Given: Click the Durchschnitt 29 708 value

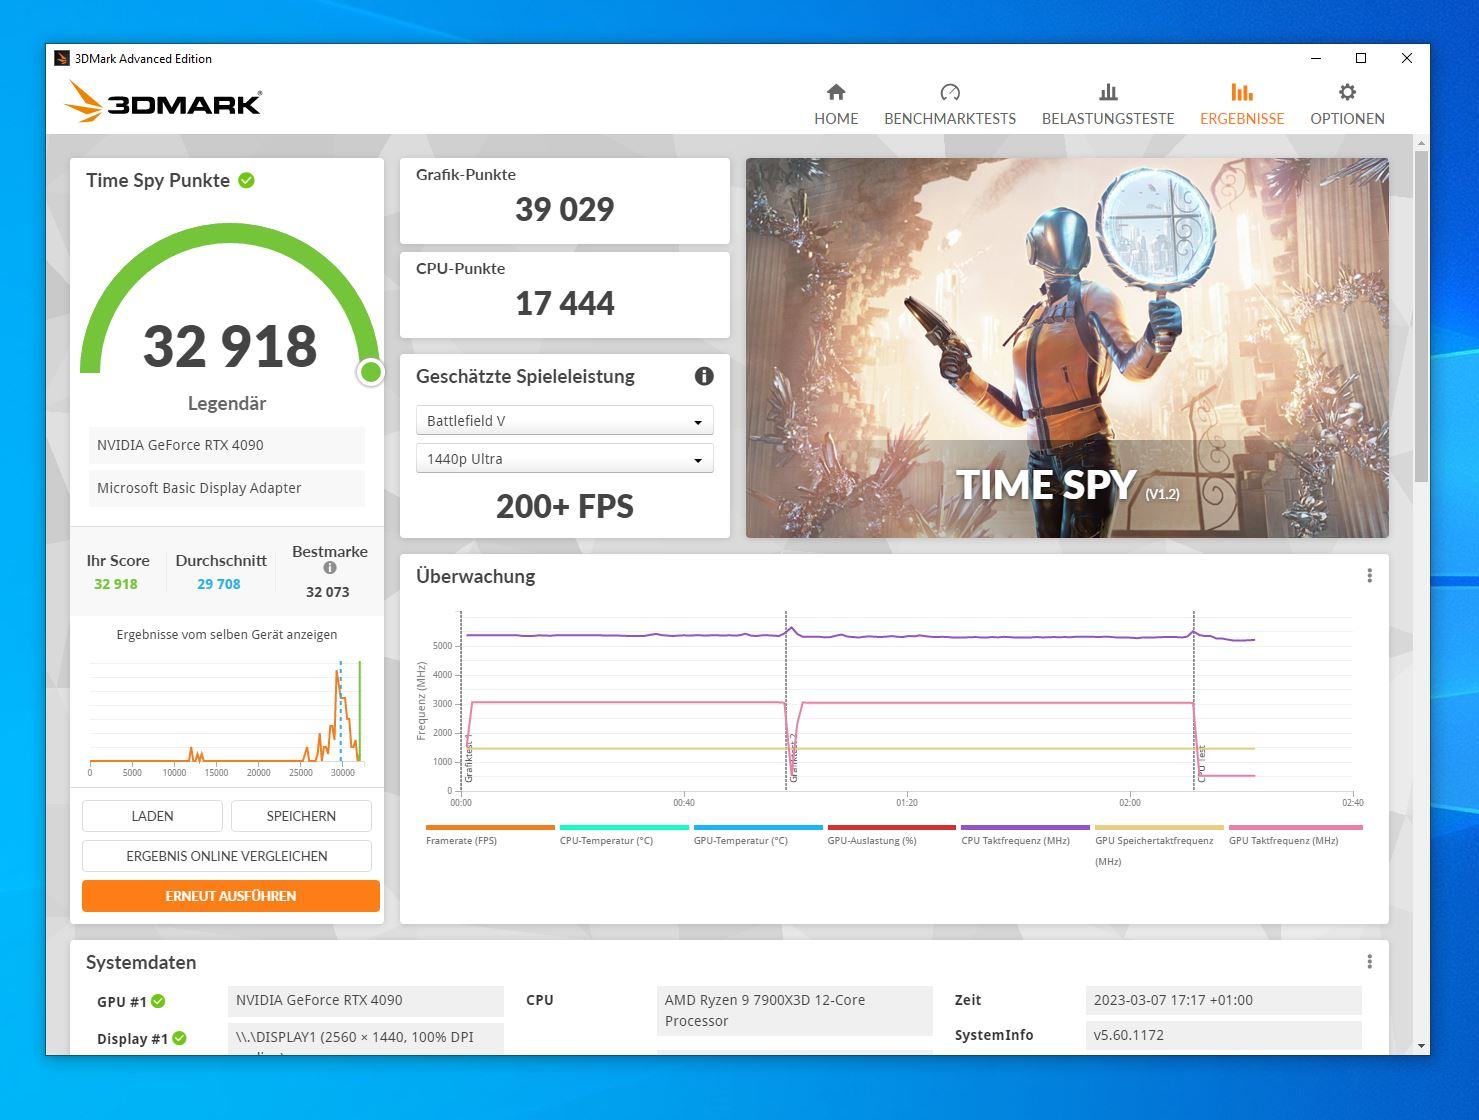Looking at the screenshot, I should 219,584.
